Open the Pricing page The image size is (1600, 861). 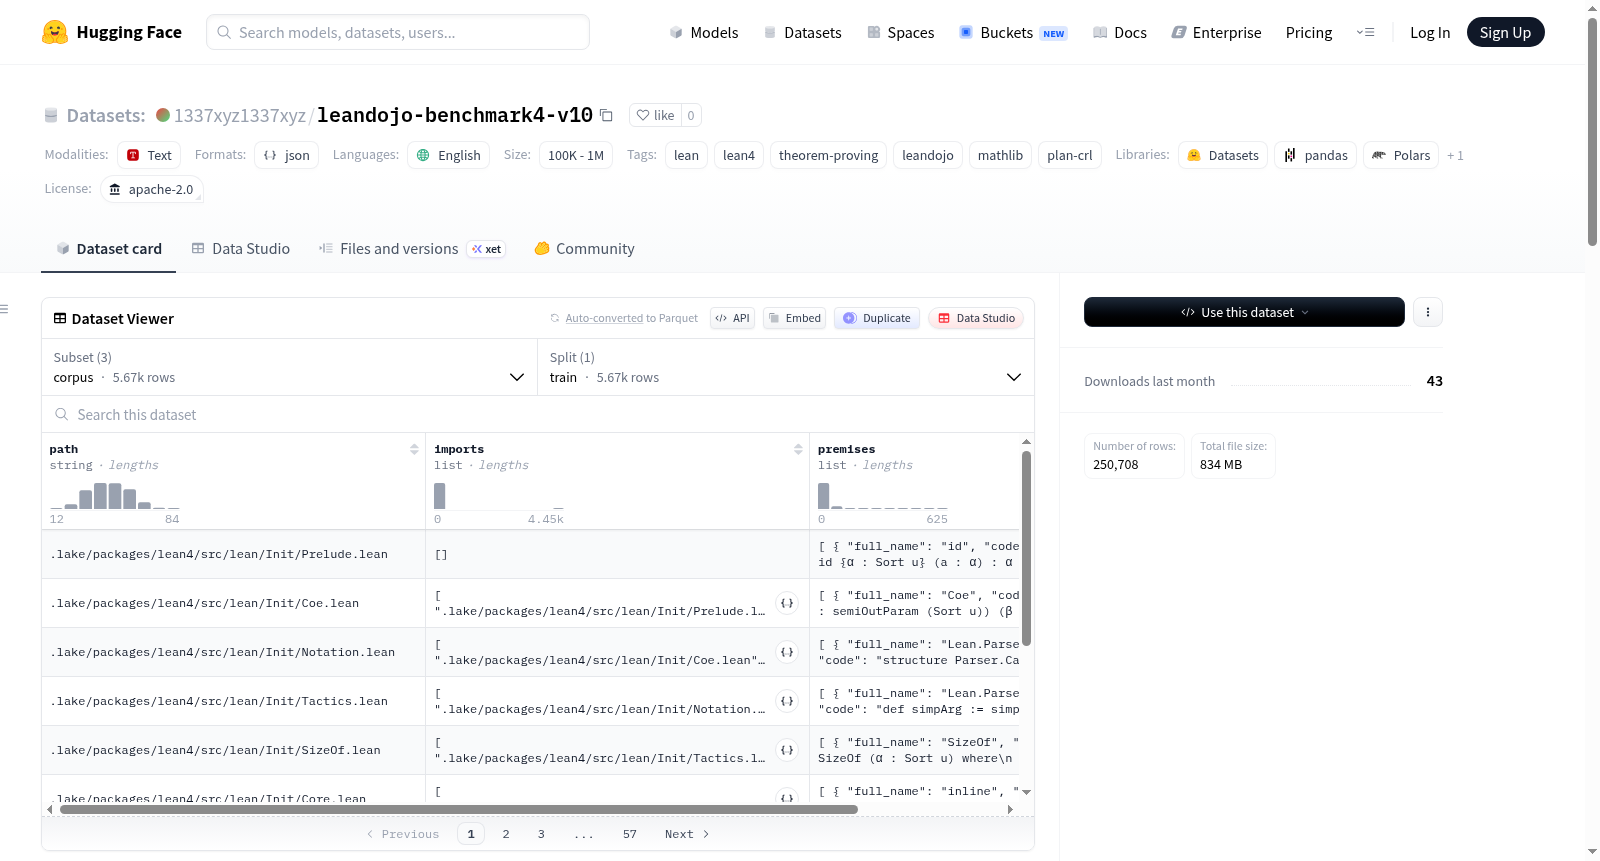tap(1309, 32)
